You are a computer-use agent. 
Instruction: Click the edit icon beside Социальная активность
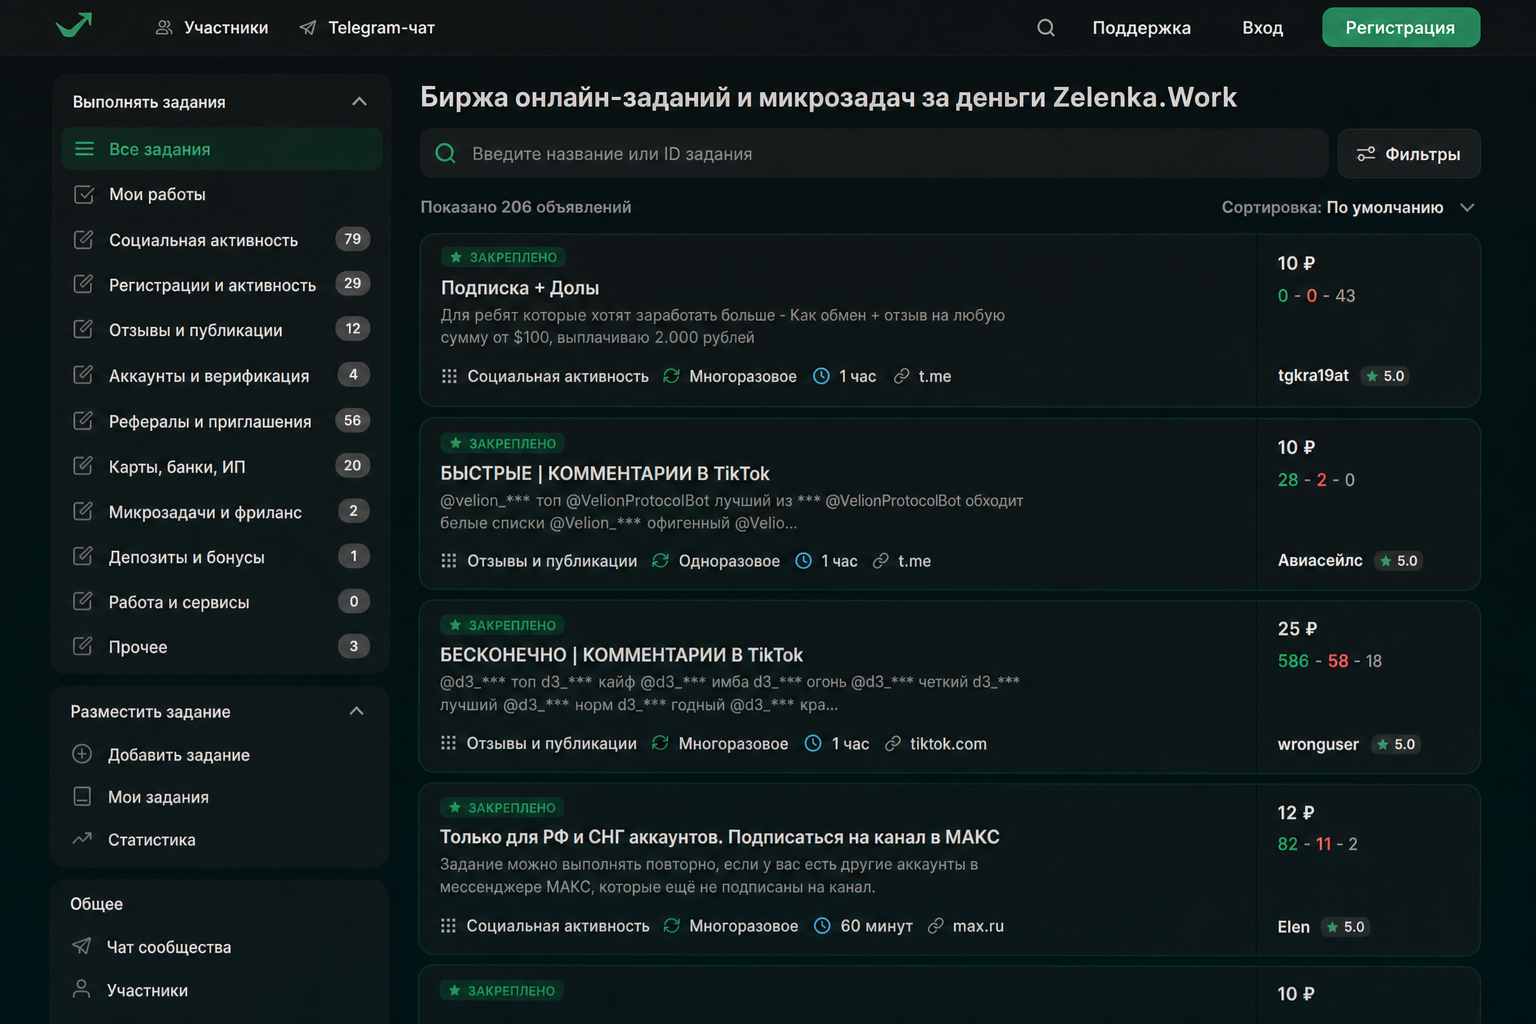pos(84,240)
